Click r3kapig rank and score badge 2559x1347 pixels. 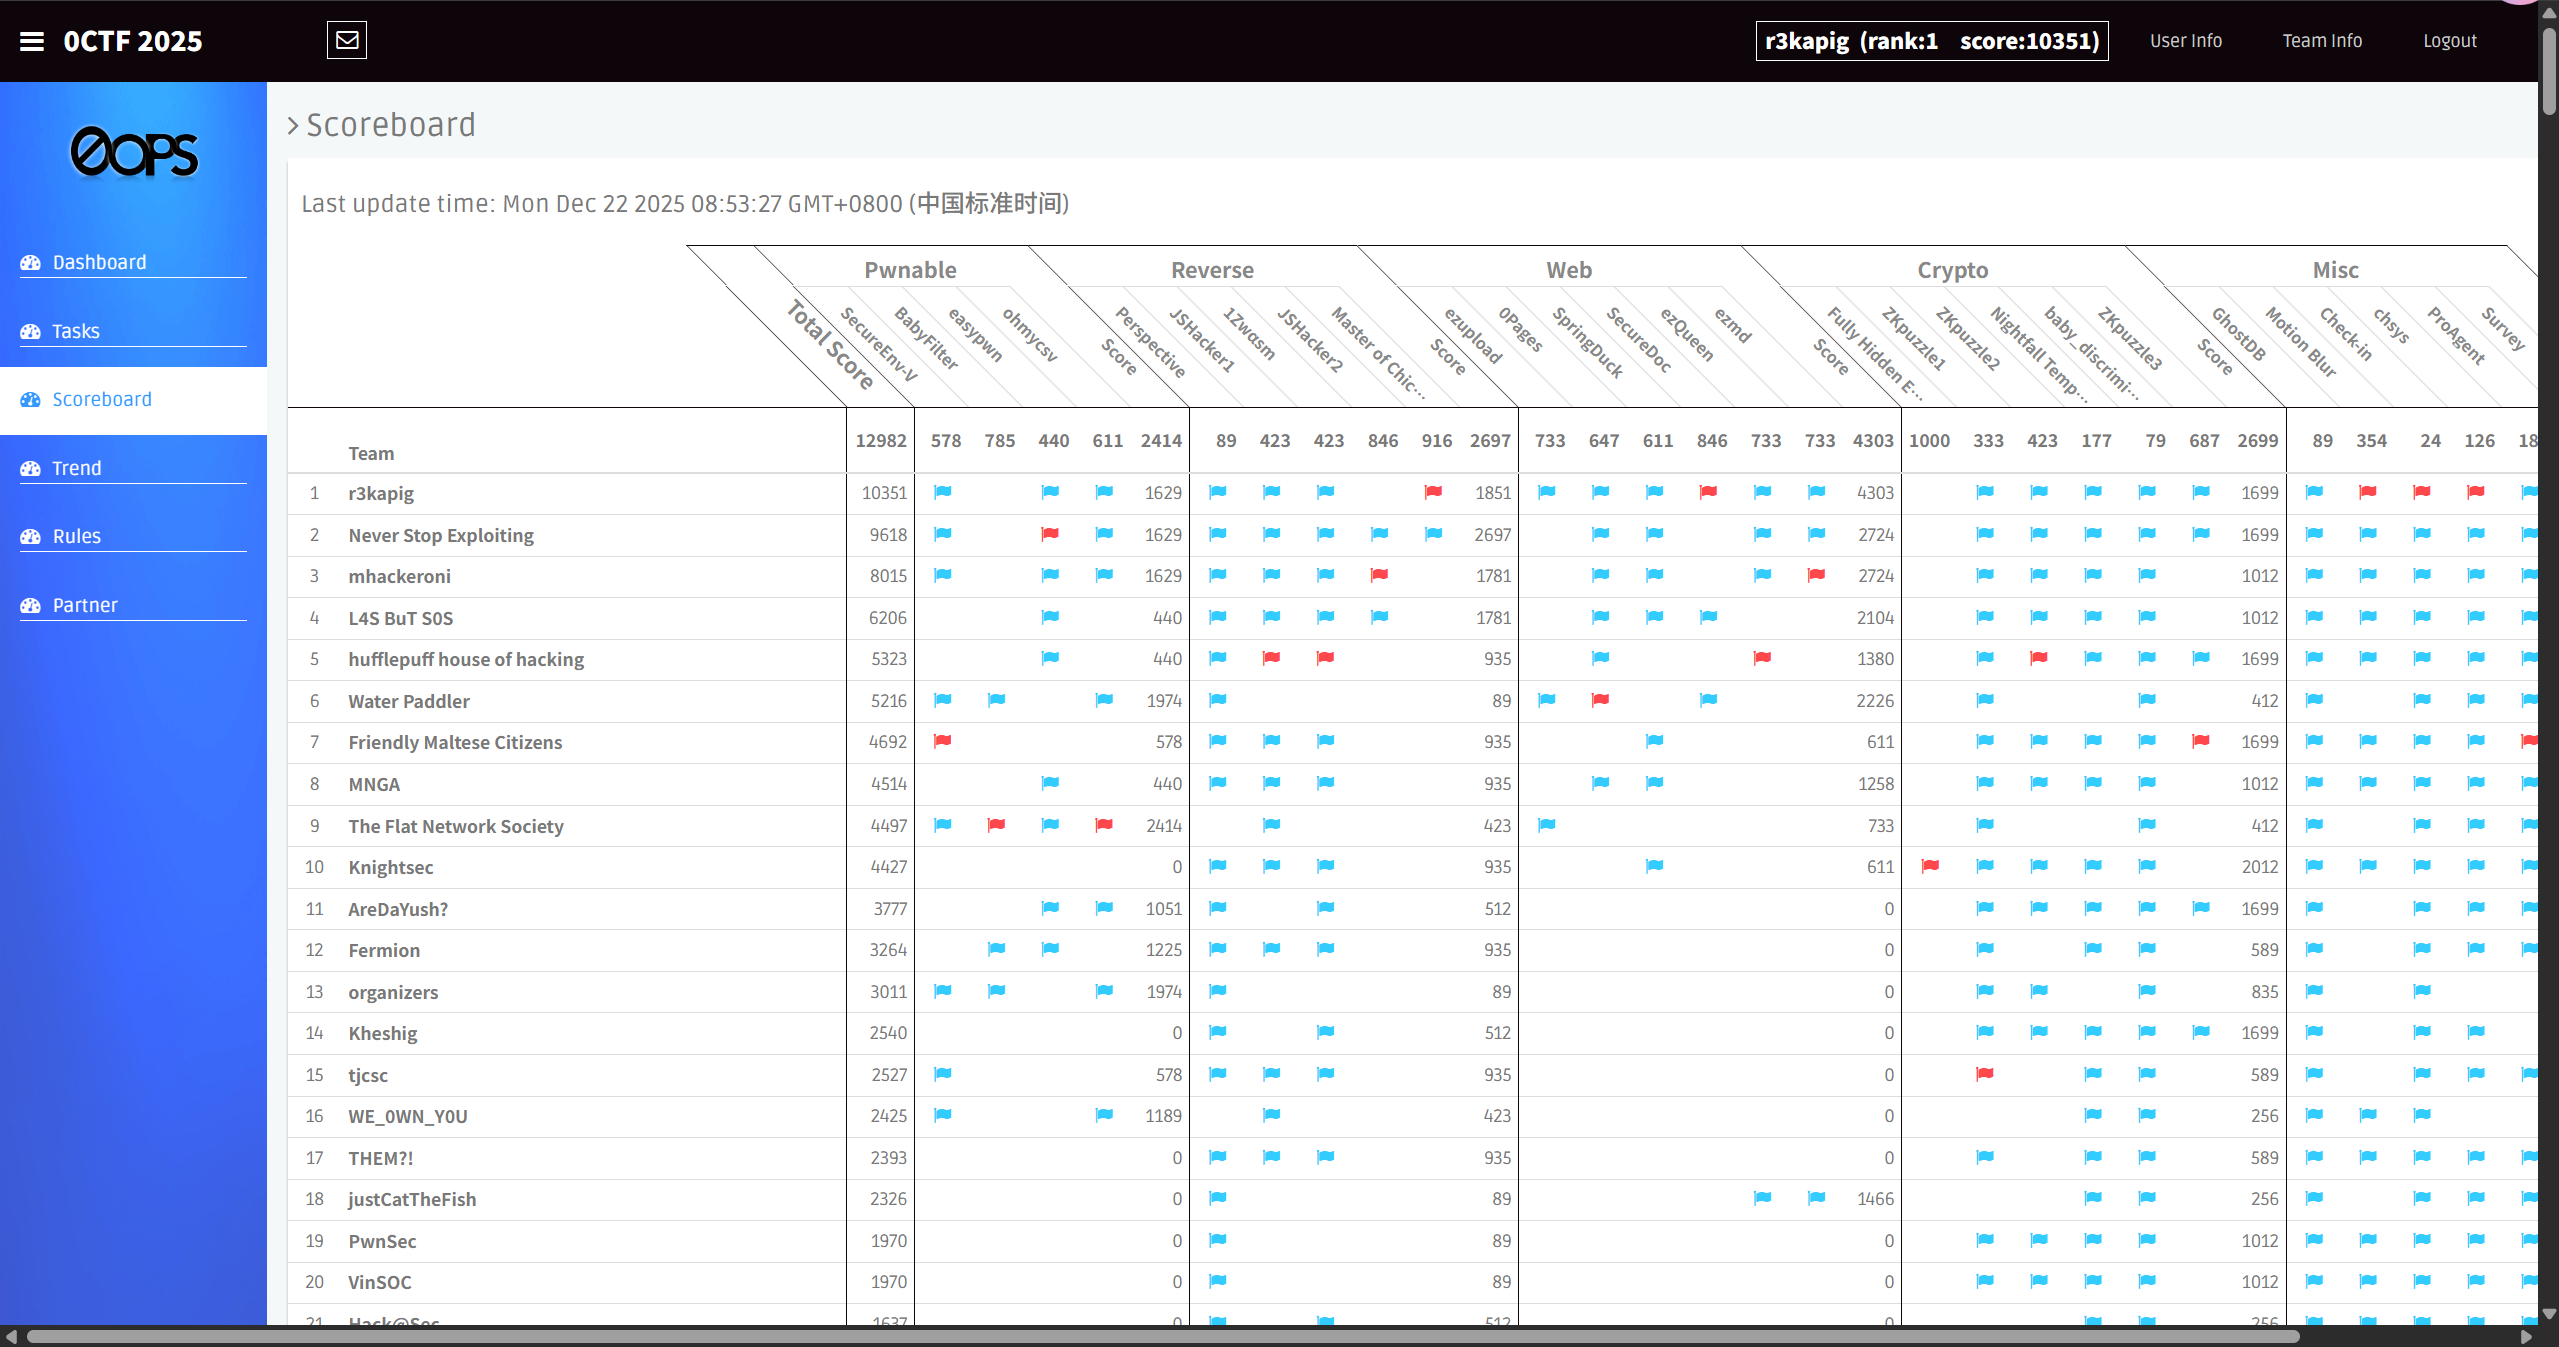tap(1932, 41)
